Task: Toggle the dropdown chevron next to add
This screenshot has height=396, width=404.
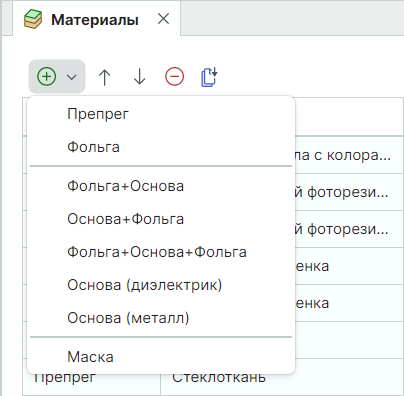Action: pos(72,77)
